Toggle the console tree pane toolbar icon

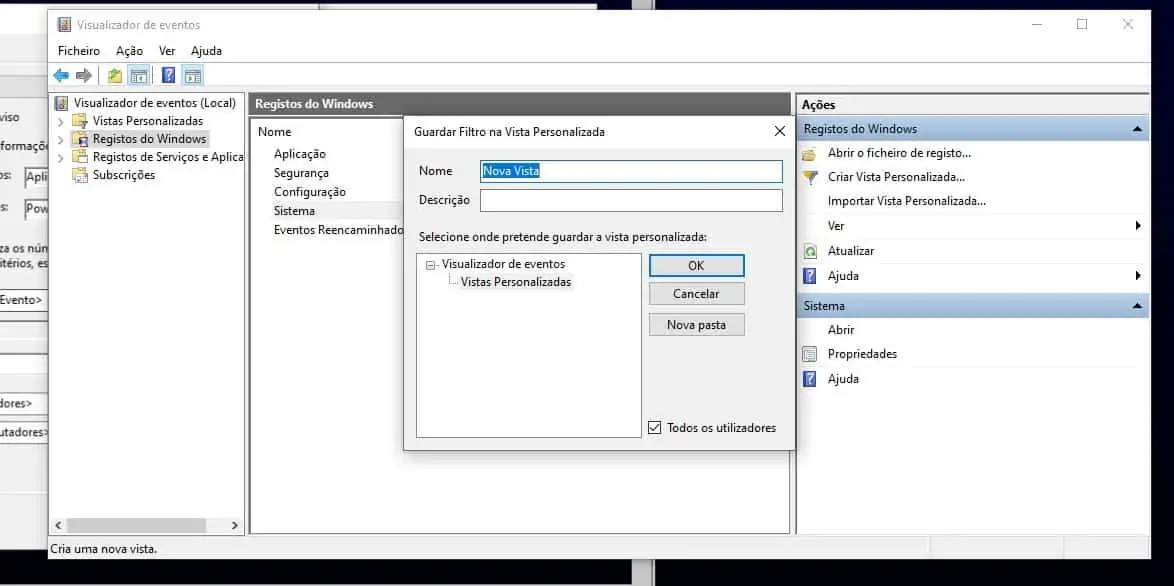138,75
